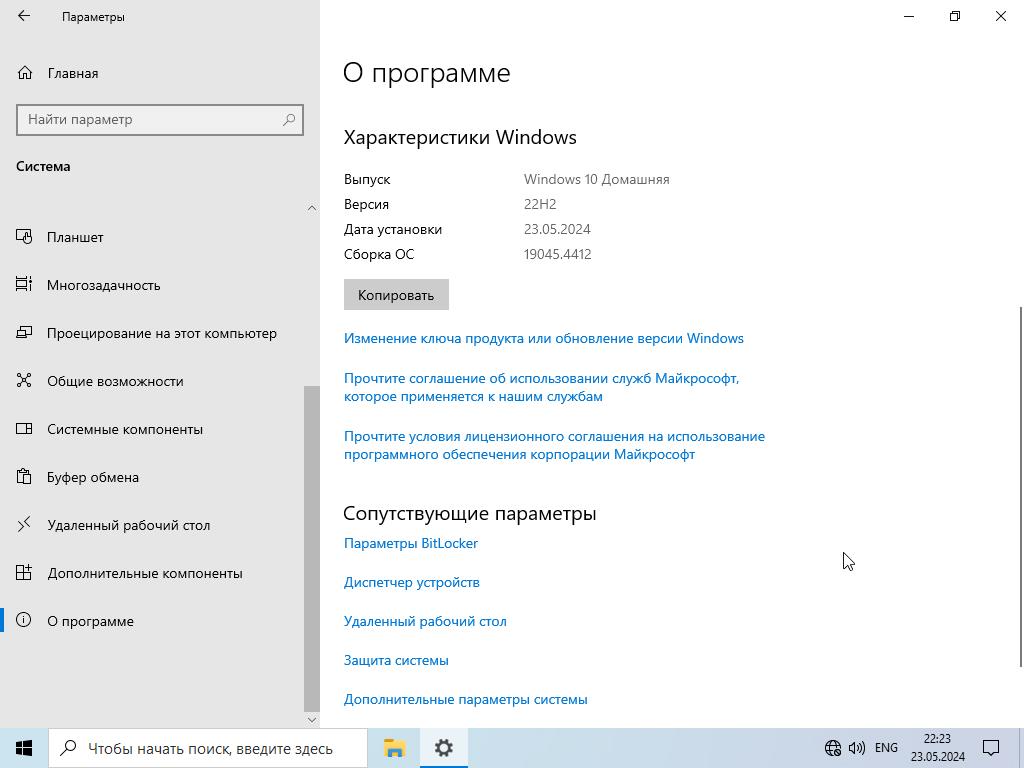Open Буфер обмена settings
The image size is (1024, 768).
click(x=92, y=477)
